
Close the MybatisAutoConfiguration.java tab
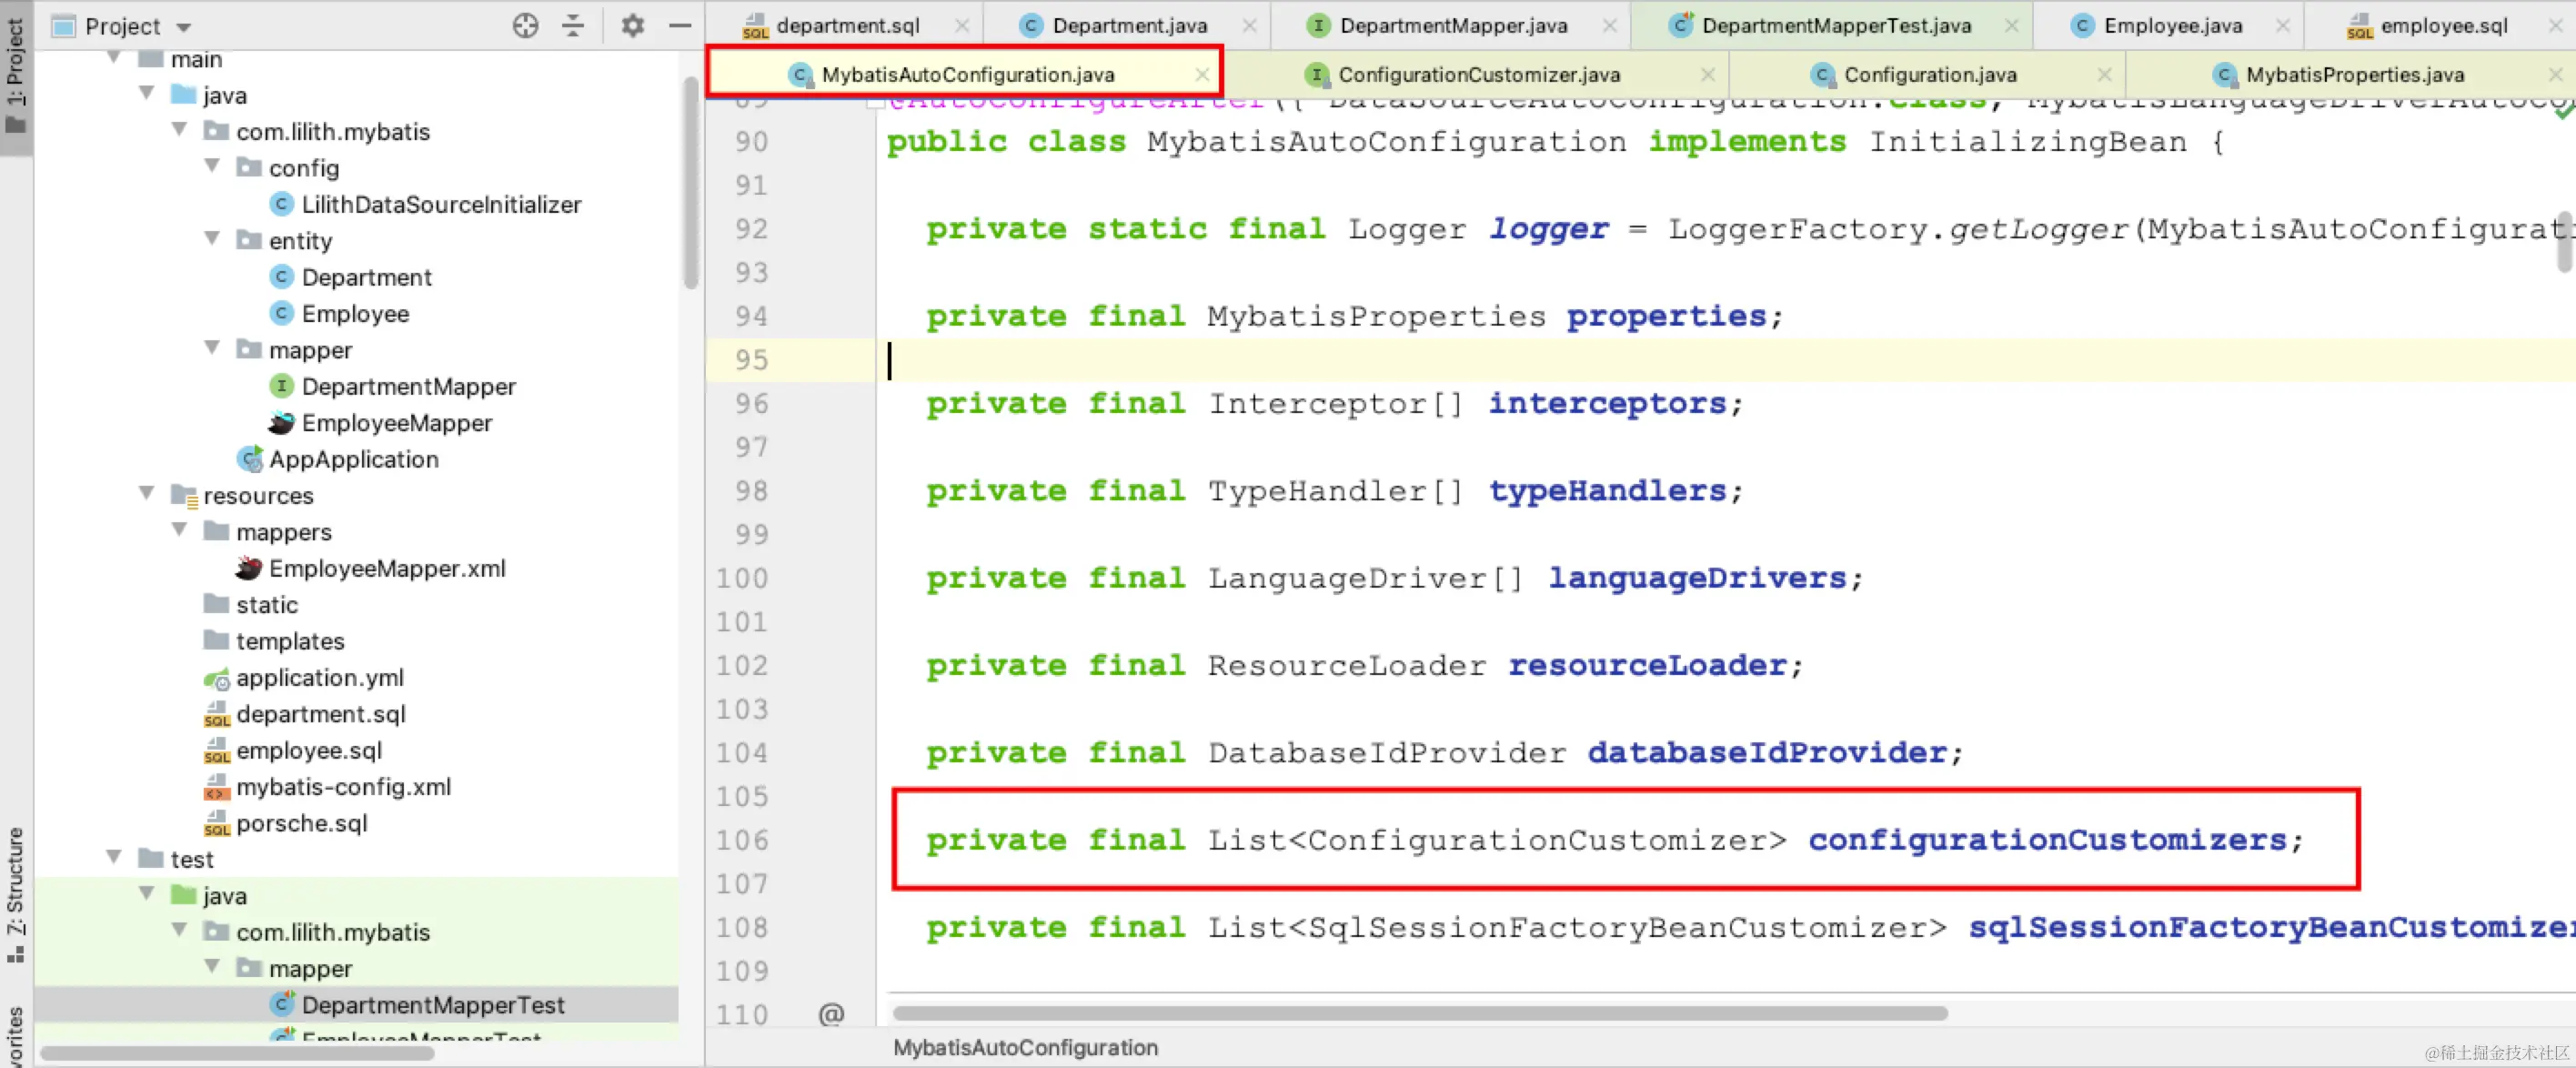pos(1201,75)
